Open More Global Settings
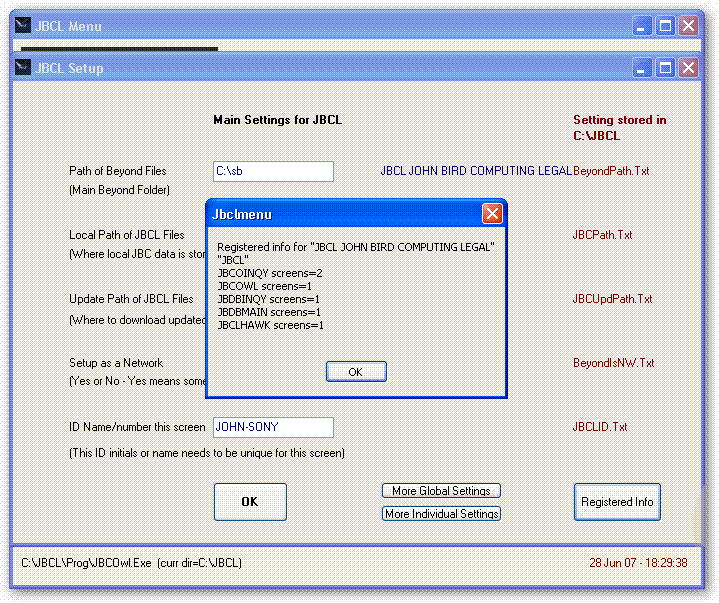Screen dimensions: 719x603 tap(441, 491)
